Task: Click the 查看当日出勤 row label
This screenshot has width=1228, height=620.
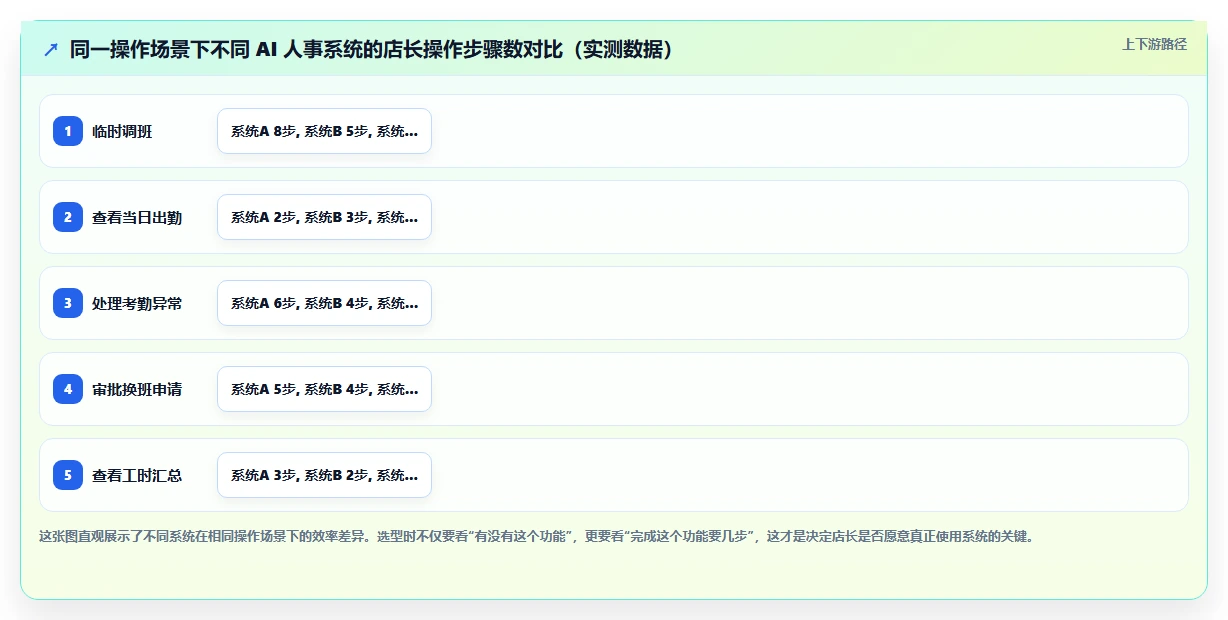Action: pyautogui.click(x=137, y=217)
